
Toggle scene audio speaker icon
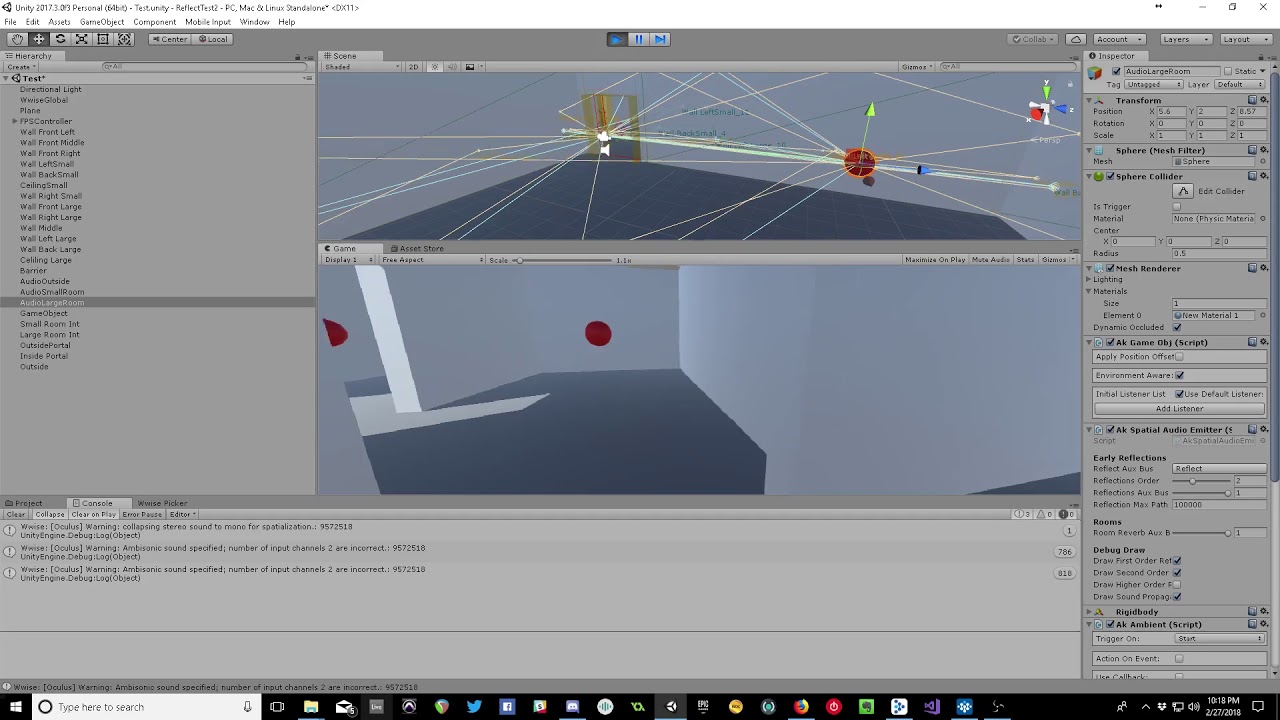pyautogui.click(x=452, y=67)
